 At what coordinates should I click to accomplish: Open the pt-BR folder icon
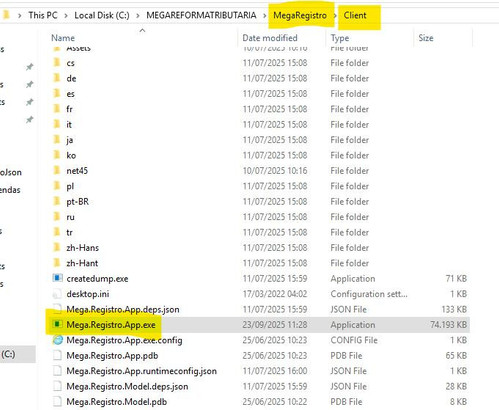tap(57, 201)
